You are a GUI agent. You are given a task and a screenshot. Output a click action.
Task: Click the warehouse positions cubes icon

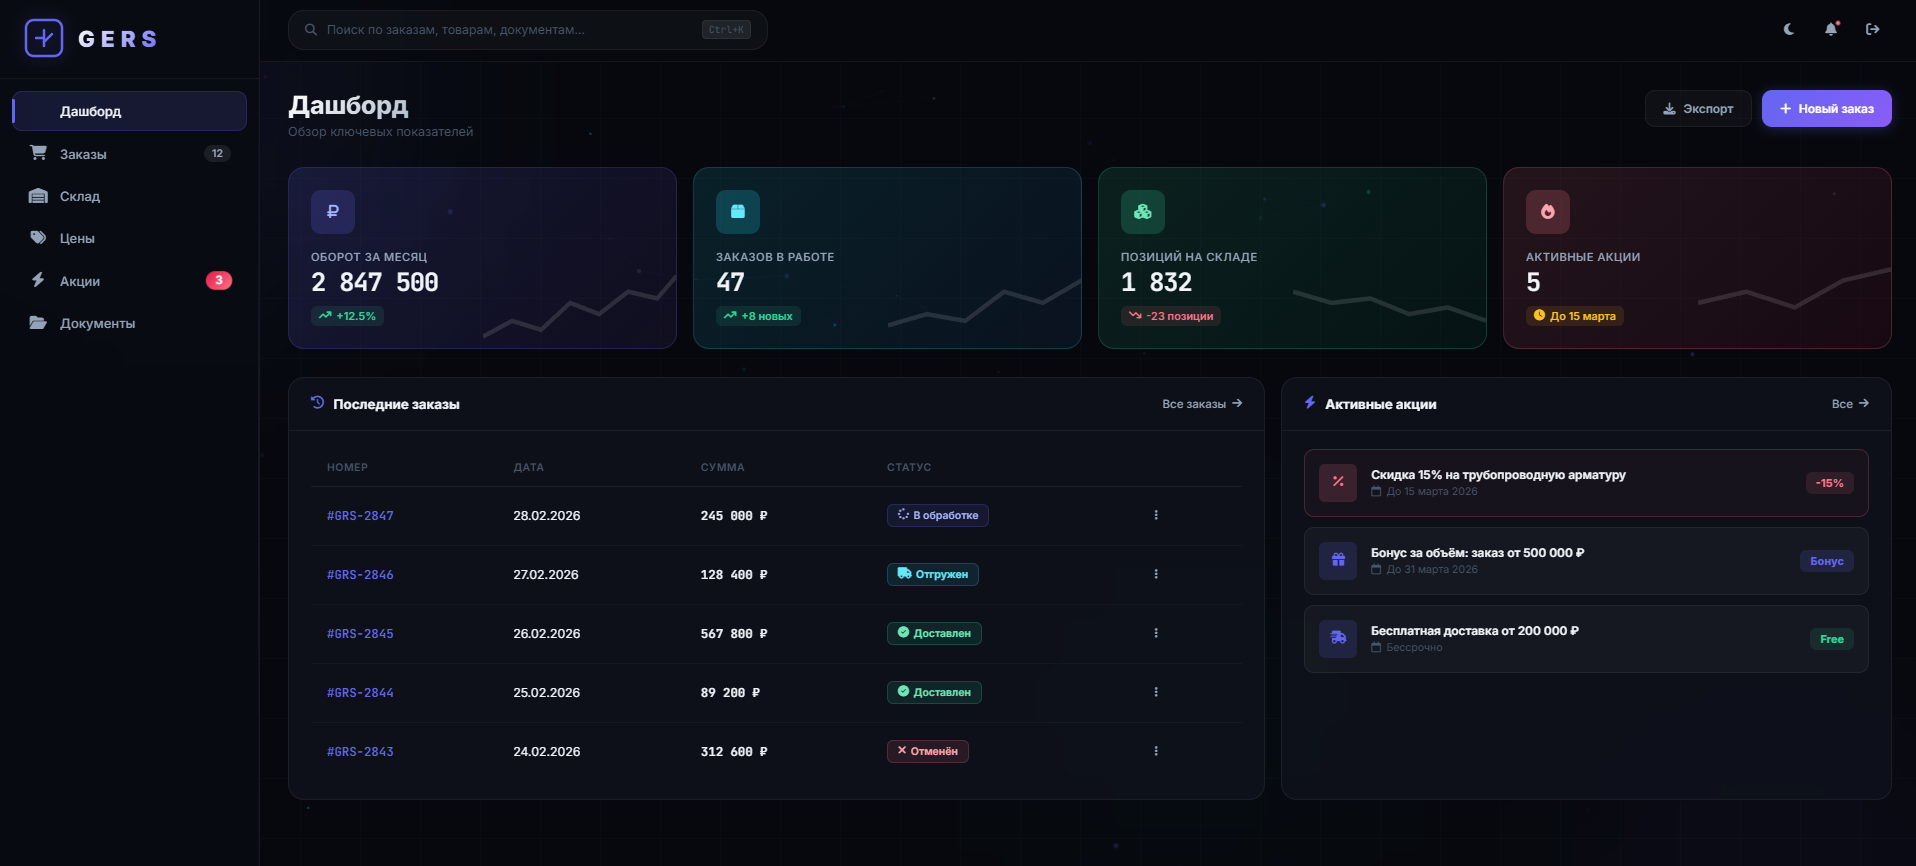[1142, 212]
